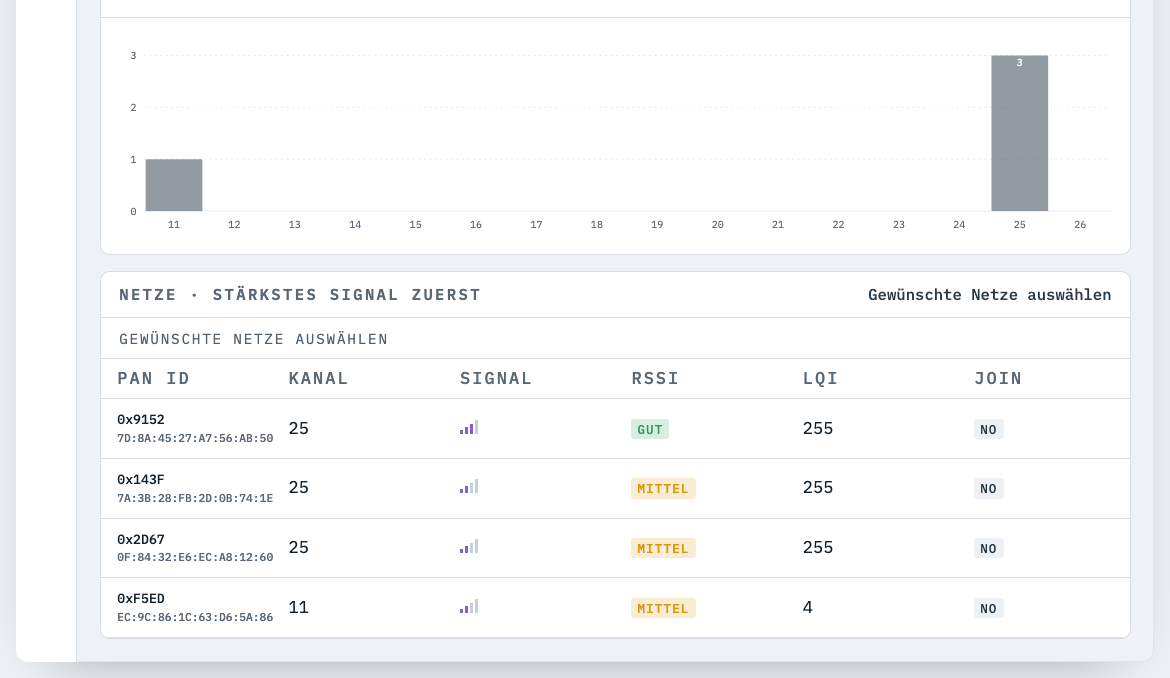Click the signal bars icon for network 0x2D67
The height and width of the screenshot is (678, 1170).
(468, 548)
